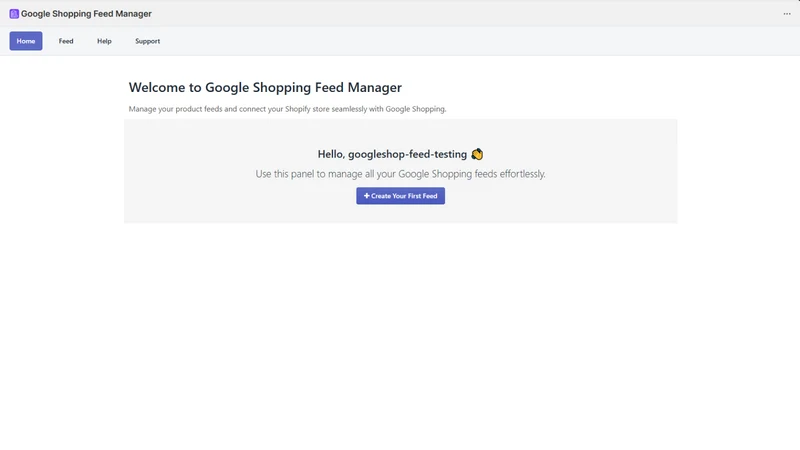Click the 'Manage your product feeds' description text

pyautogui.click(x=287, y=109)
